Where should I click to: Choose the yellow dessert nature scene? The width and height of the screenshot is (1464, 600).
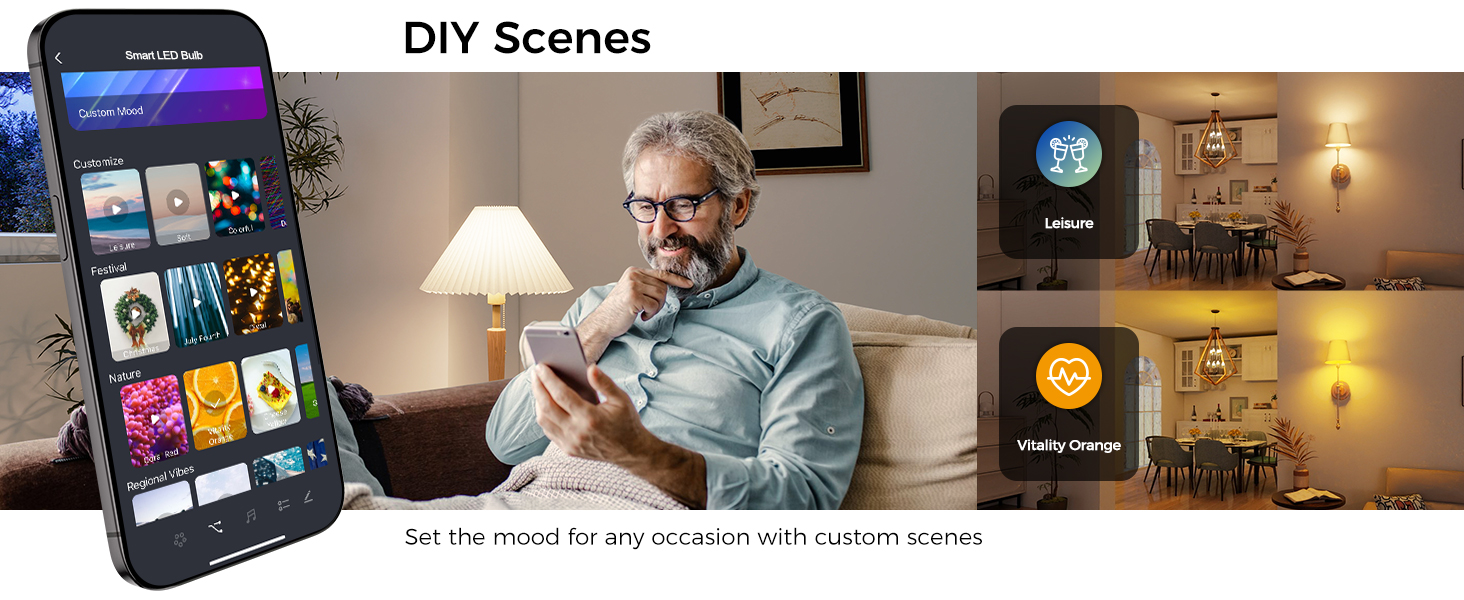(x=271, y=391)
